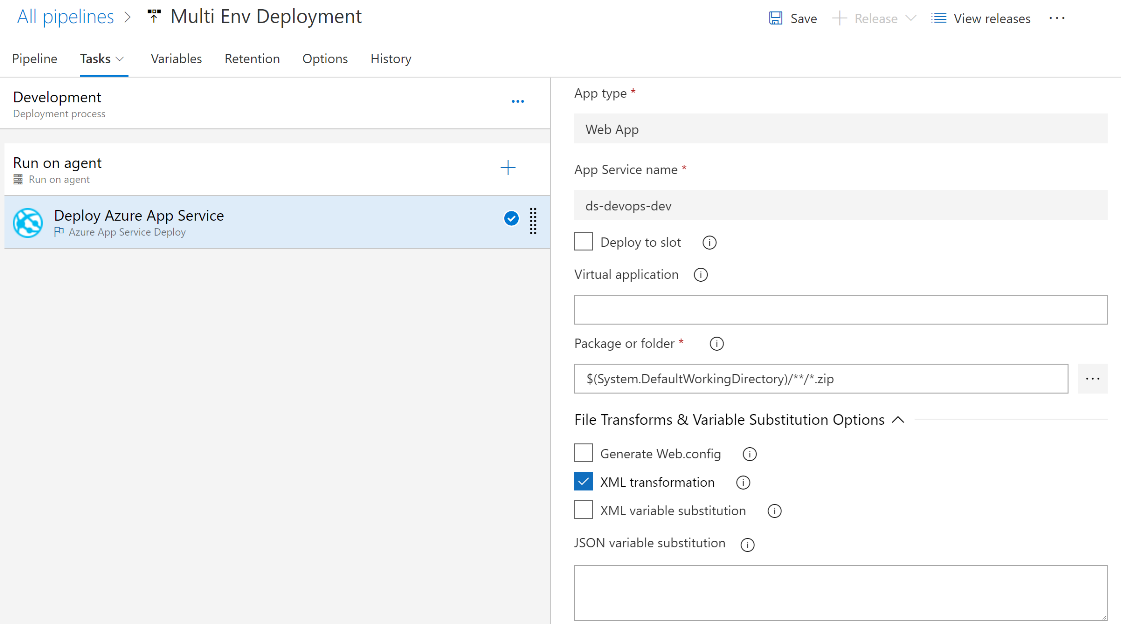
Task: Click the Package or folder info icon
Action: click(716, 344)
